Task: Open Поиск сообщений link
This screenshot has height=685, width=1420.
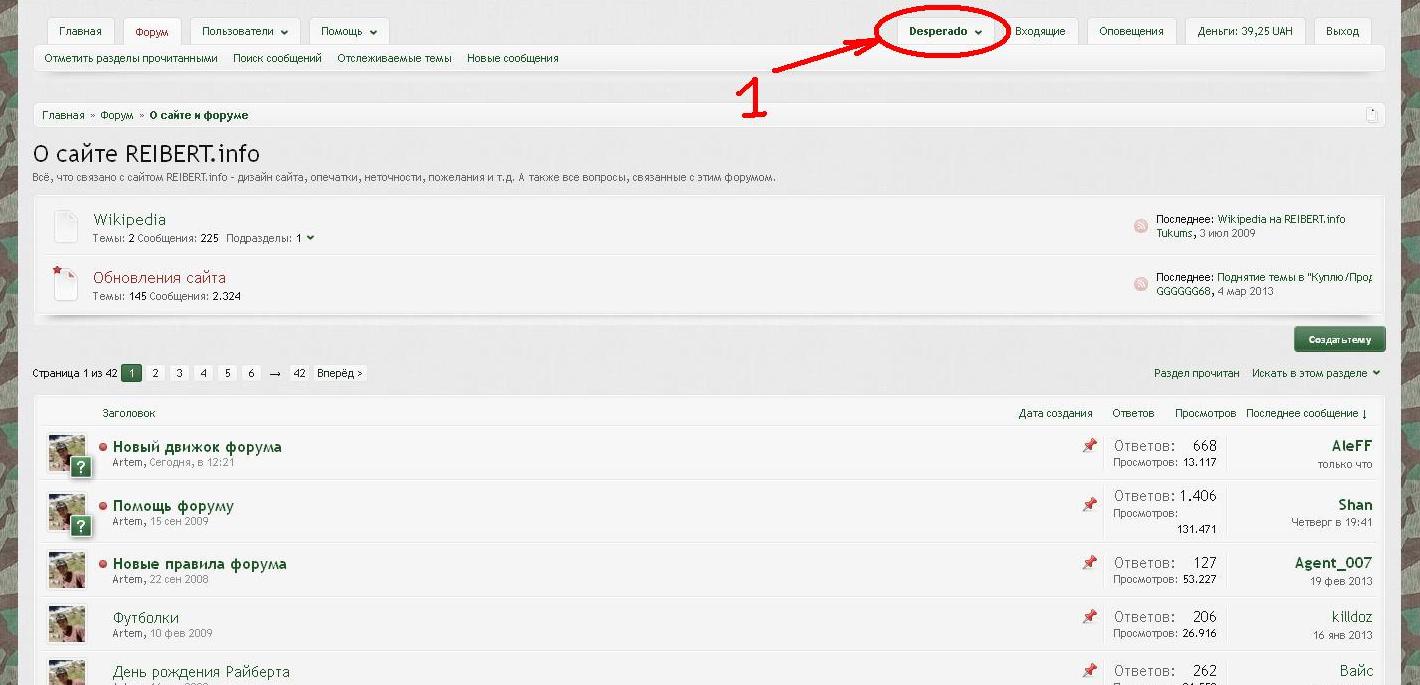Action: click(277, 58)
